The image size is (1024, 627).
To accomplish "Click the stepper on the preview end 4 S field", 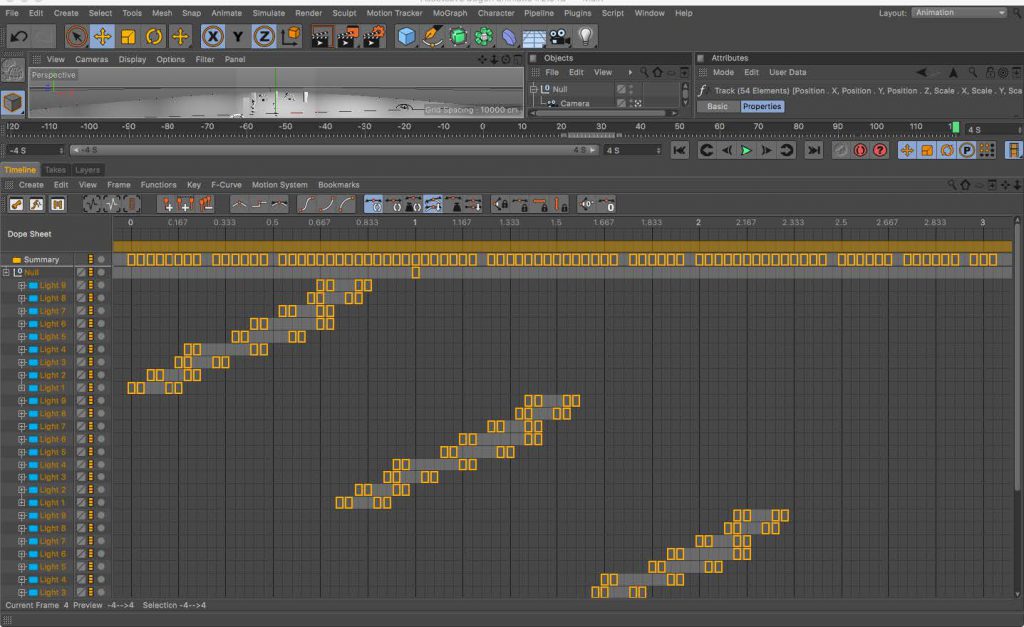I will 658,150.
